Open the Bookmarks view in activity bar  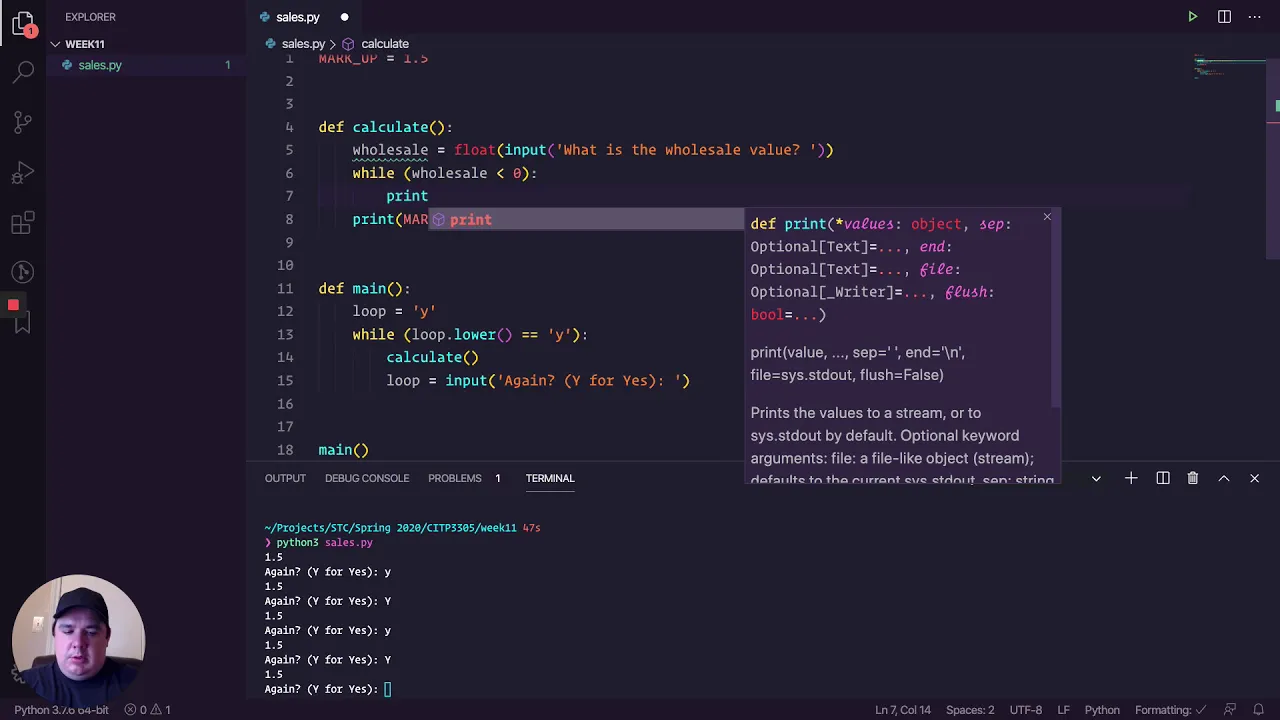point(23,322)
